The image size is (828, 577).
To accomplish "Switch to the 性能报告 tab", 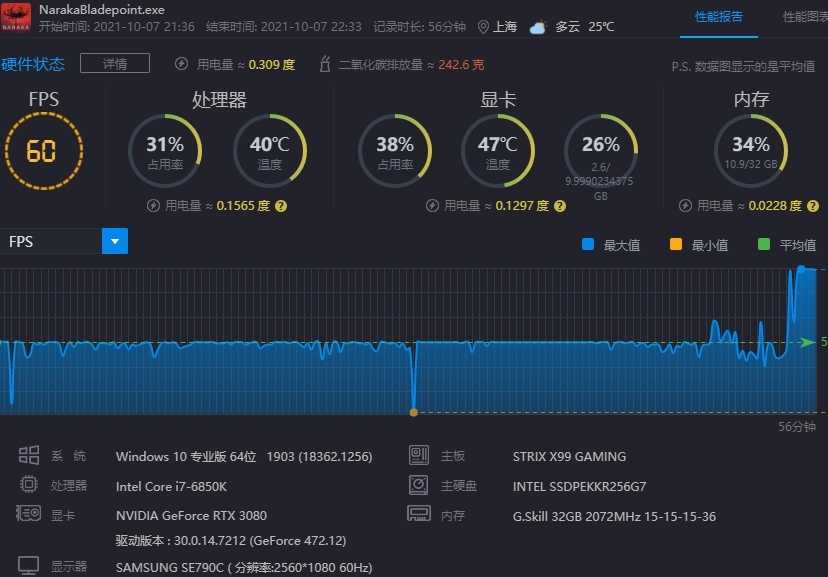I will [718, 17].
